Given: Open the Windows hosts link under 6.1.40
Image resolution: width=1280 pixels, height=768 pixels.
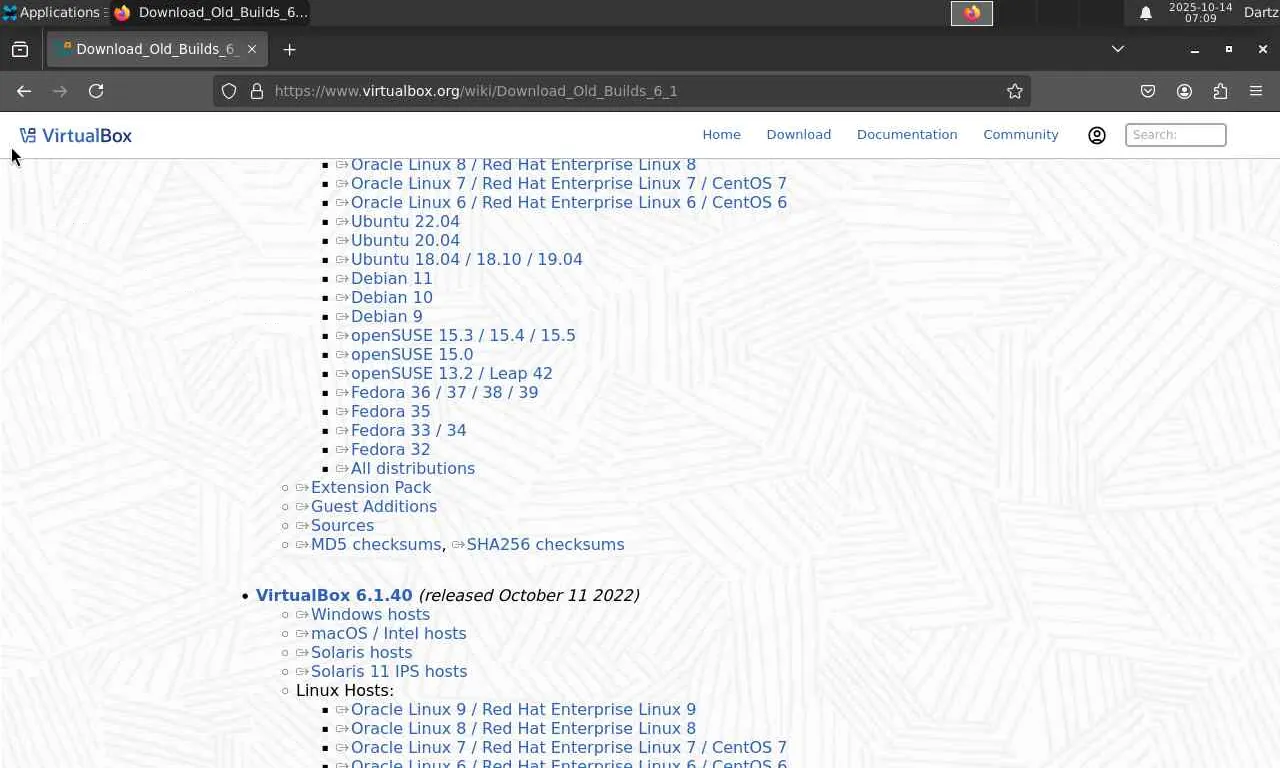Looking at the screenshot, I should 370,615.
